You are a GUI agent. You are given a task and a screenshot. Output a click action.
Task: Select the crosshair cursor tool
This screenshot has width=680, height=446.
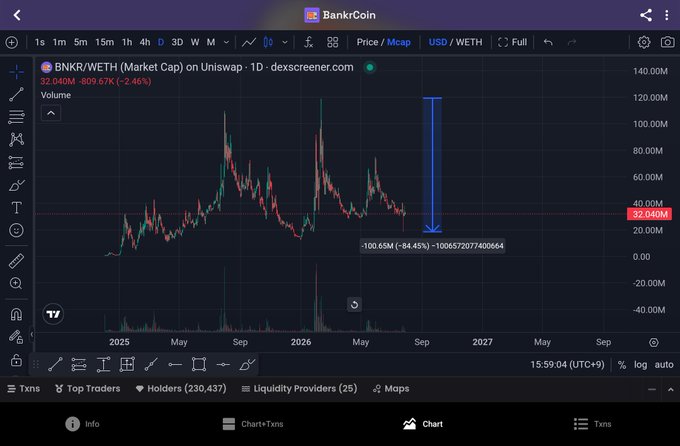point(16,72)
